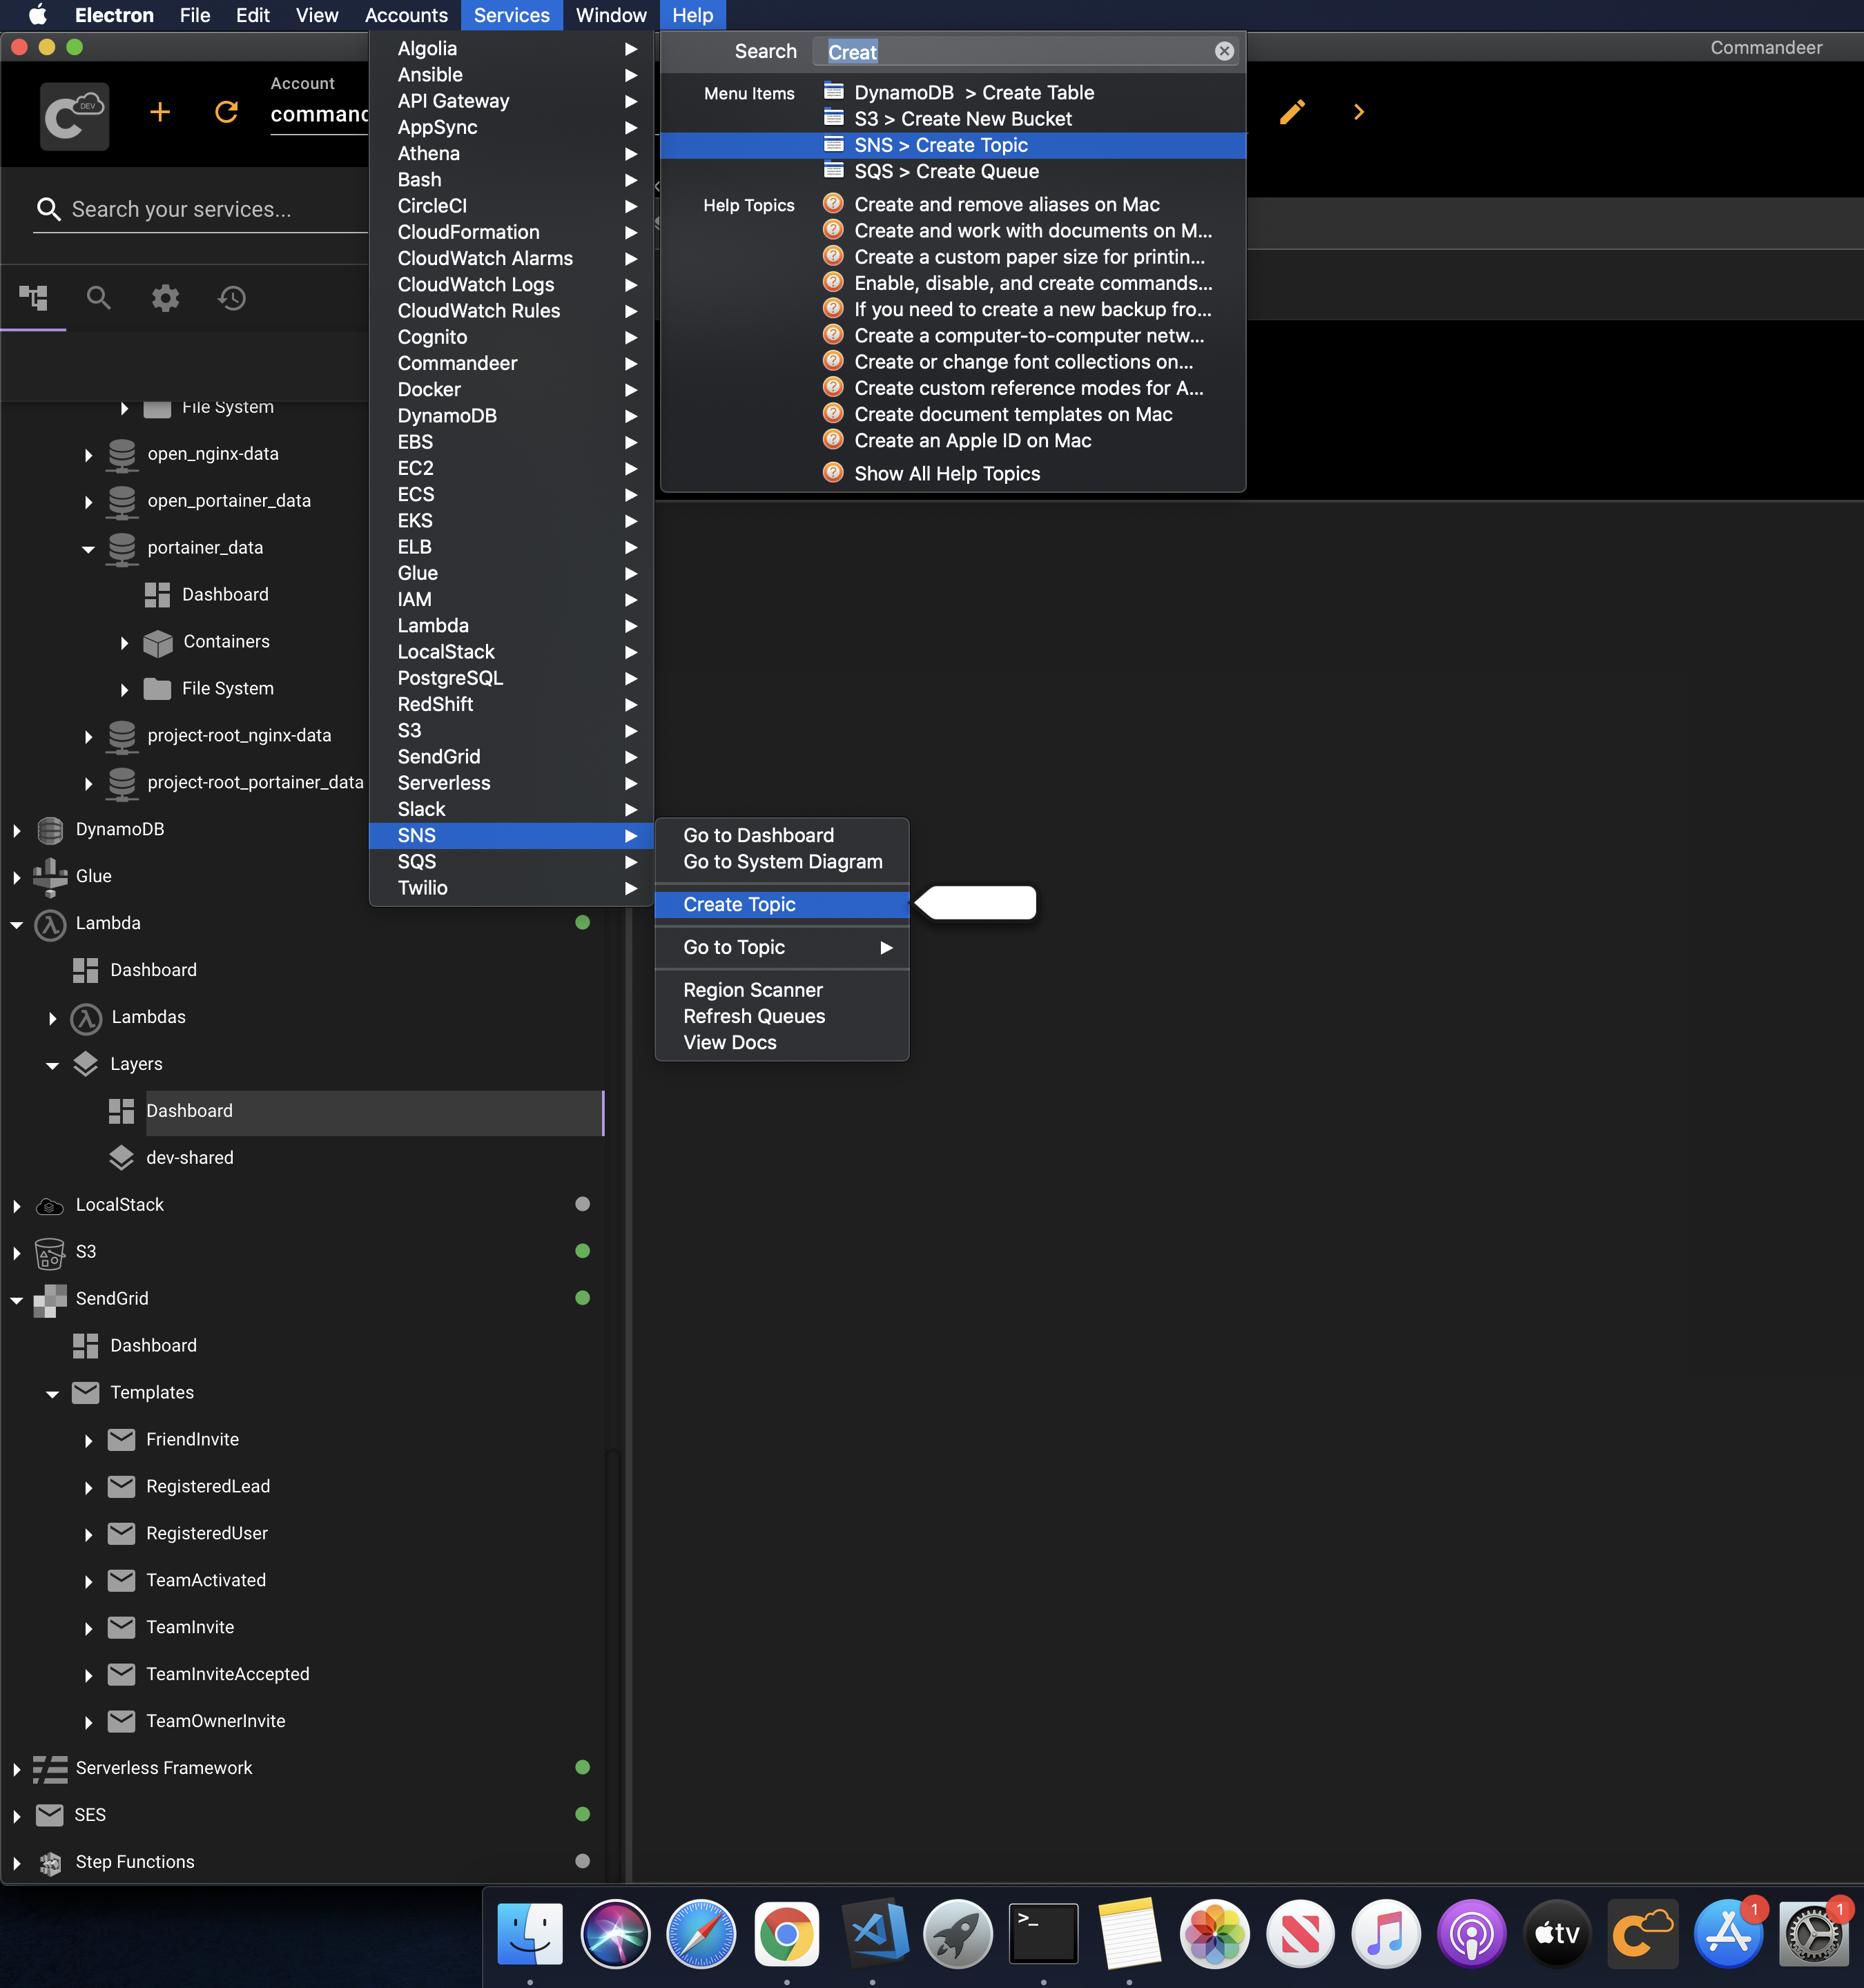1864x1988 pixels.
Task: Select SQS > Create Queue search result
Action: click(953, 171)
